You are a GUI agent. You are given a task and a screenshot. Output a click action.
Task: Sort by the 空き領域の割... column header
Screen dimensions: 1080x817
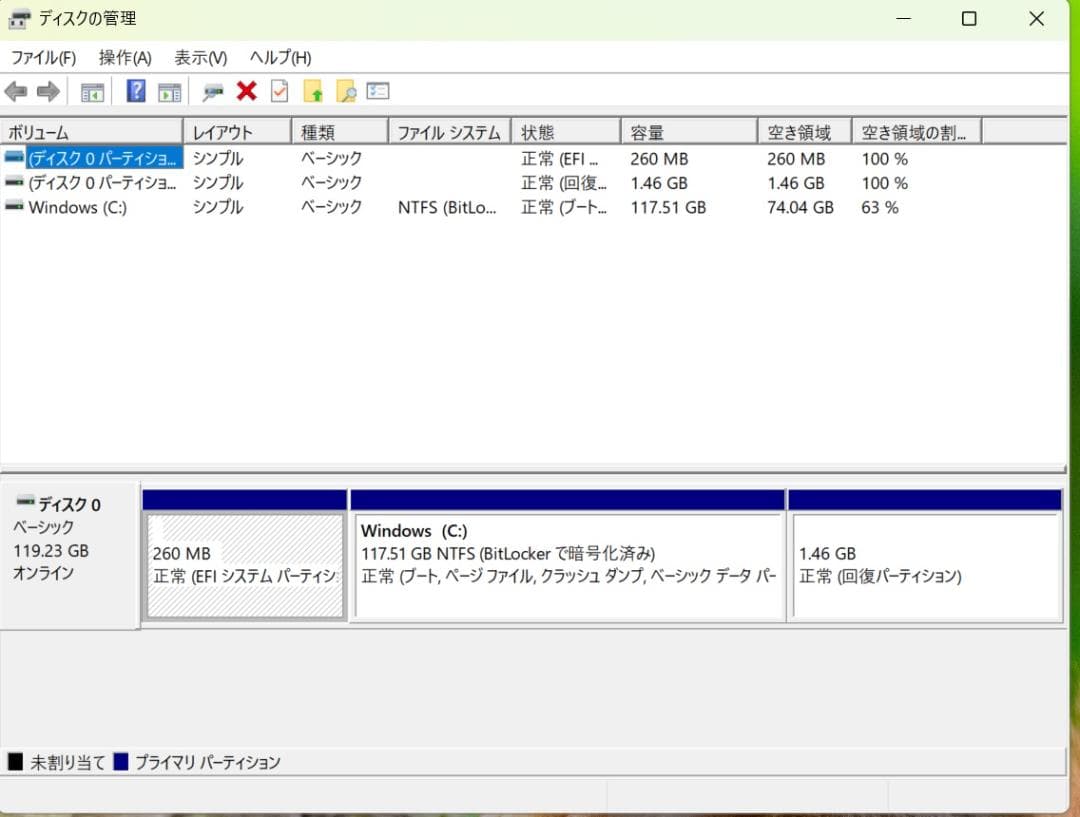tap(917, 132)
